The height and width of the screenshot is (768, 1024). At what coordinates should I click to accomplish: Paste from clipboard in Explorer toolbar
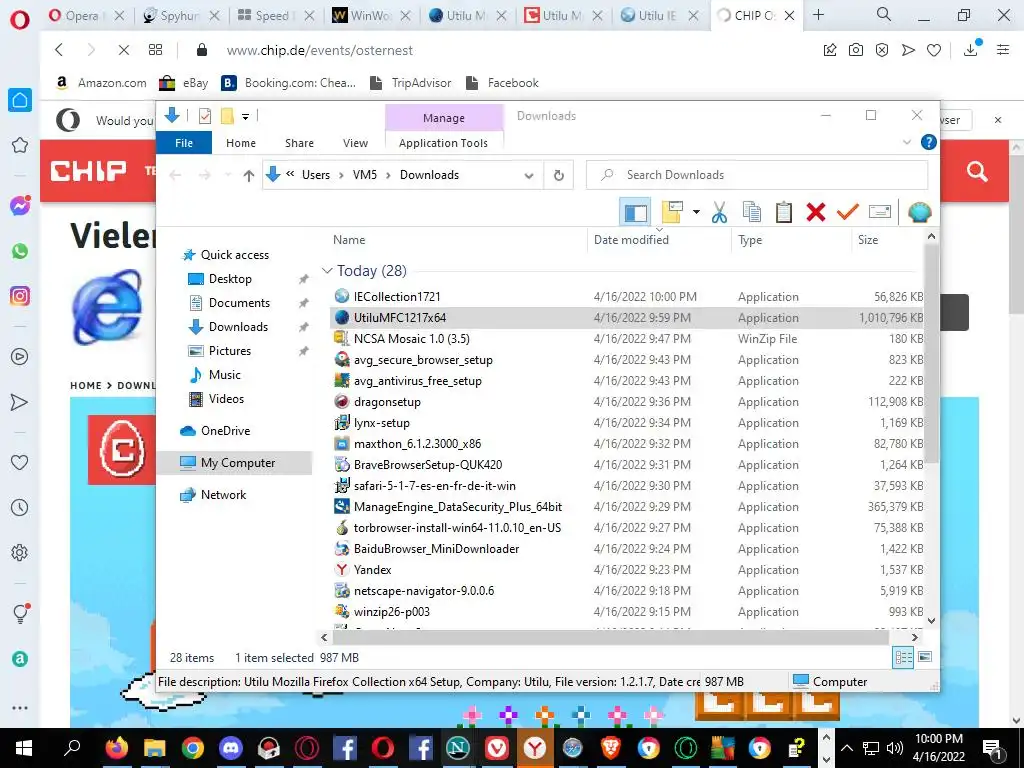coord(784,212)
